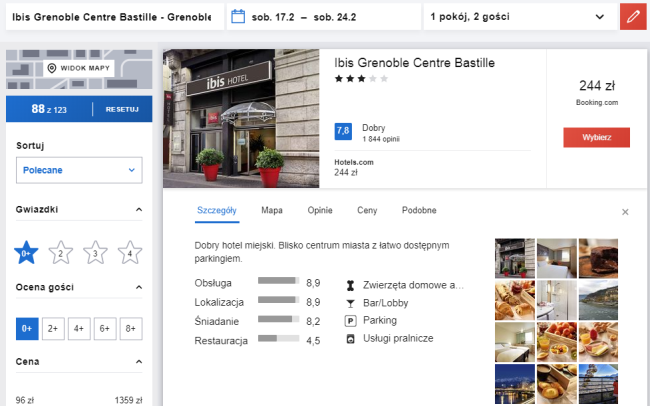Click the calendar icon in date field
650x406 pixels.
238,17
